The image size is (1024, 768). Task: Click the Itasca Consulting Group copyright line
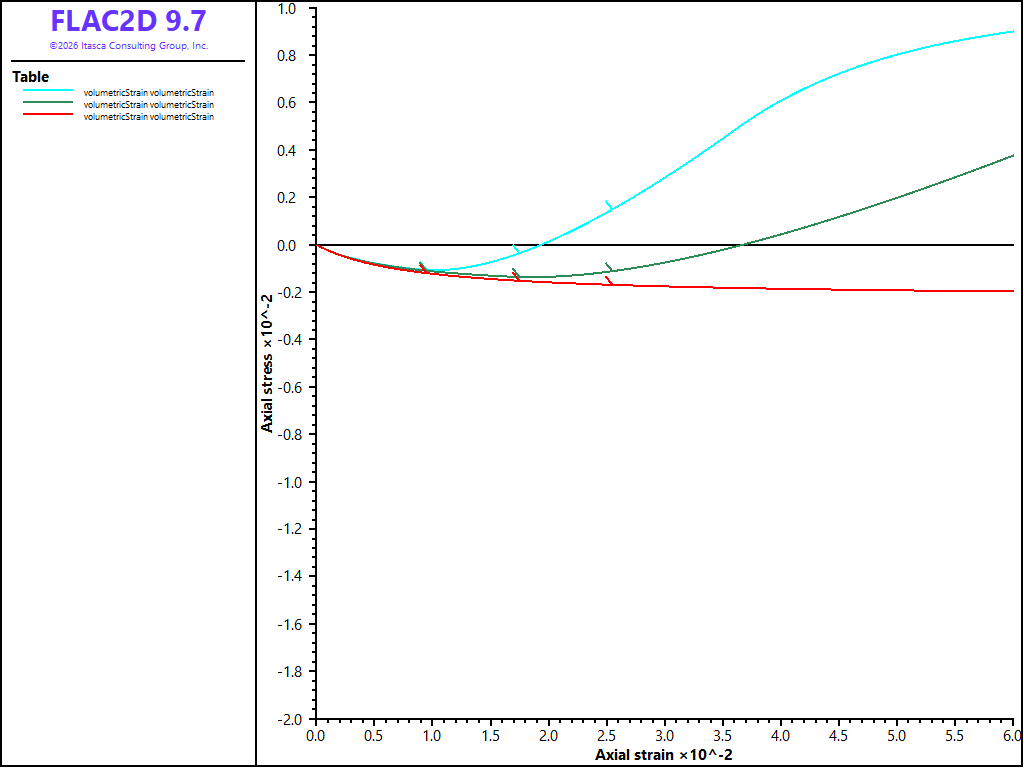coord(129,46)
